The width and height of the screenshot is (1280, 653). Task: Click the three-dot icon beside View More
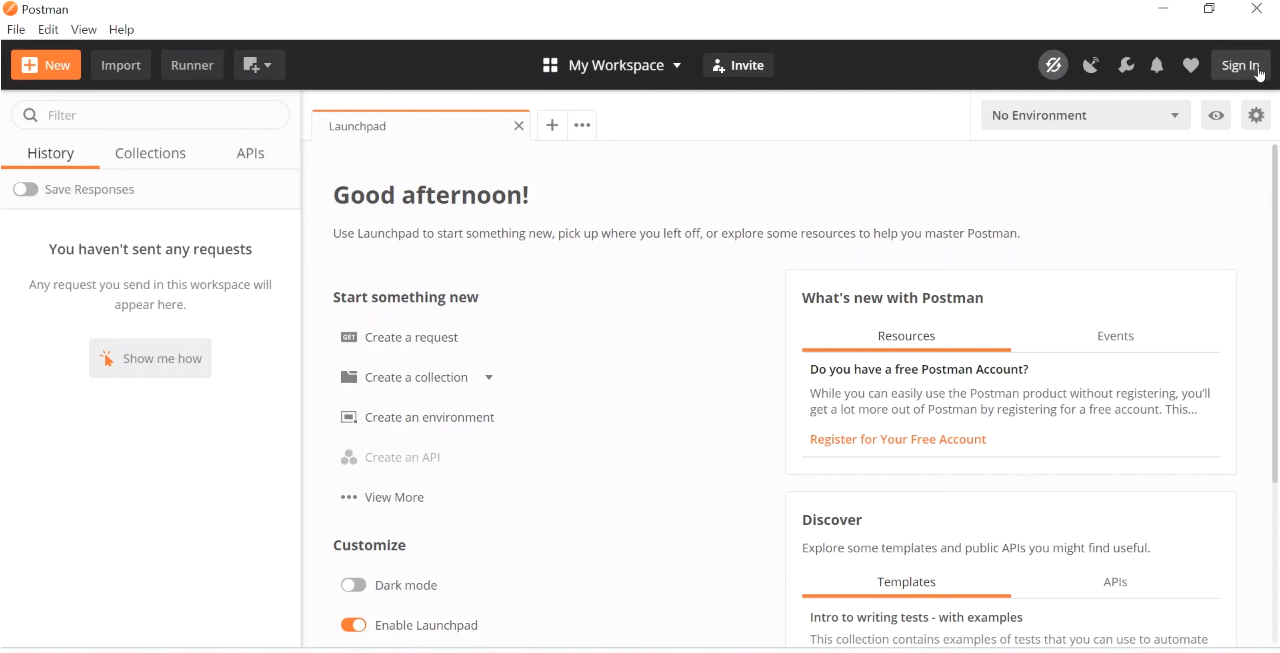(349, 497)
